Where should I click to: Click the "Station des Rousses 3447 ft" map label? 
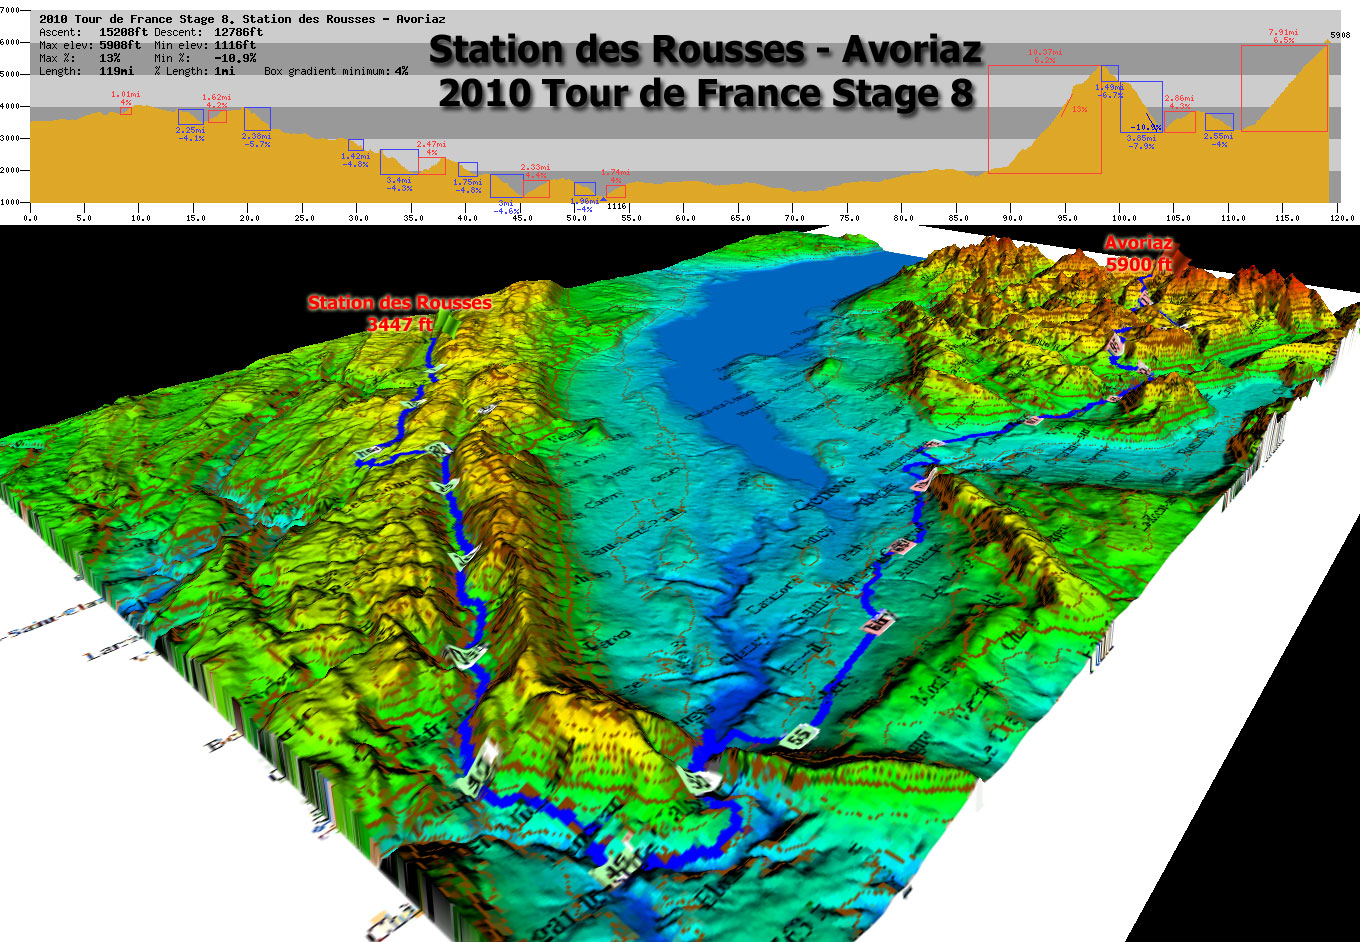click(399, 313)
